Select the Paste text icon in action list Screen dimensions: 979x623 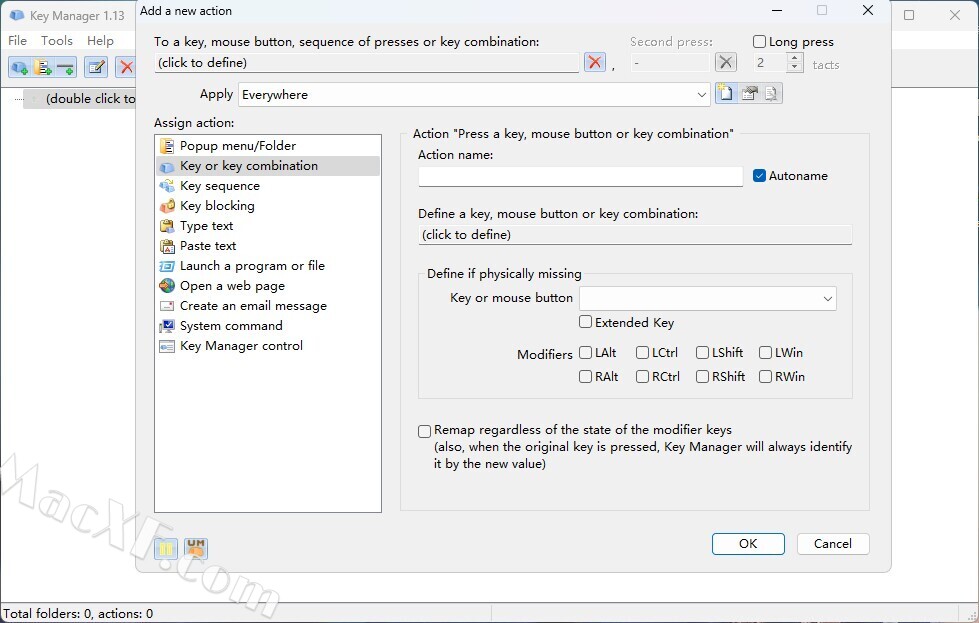click(x=167, y=246)
